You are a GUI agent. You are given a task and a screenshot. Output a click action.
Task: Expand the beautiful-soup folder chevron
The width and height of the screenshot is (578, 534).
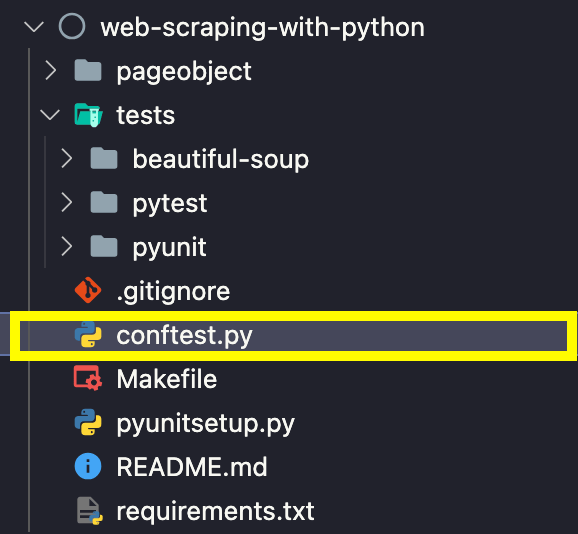67,158
